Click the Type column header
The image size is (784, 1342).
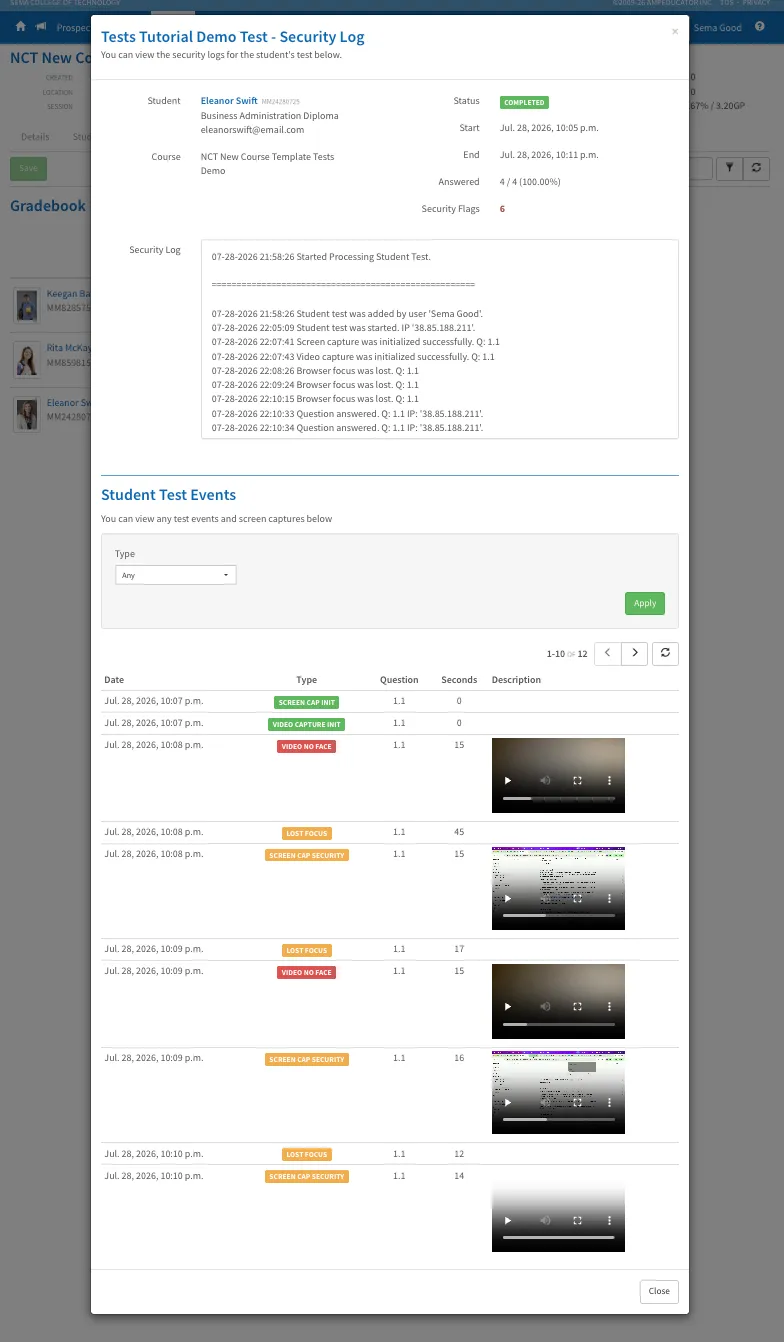coord(306,680)
